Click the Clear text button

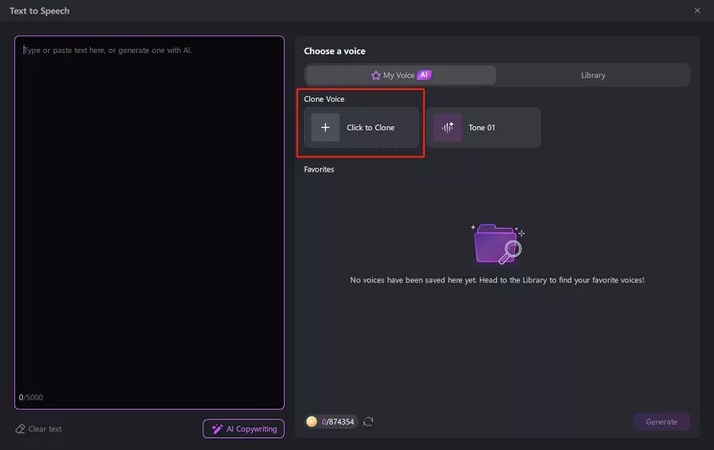tap(39, 429)
